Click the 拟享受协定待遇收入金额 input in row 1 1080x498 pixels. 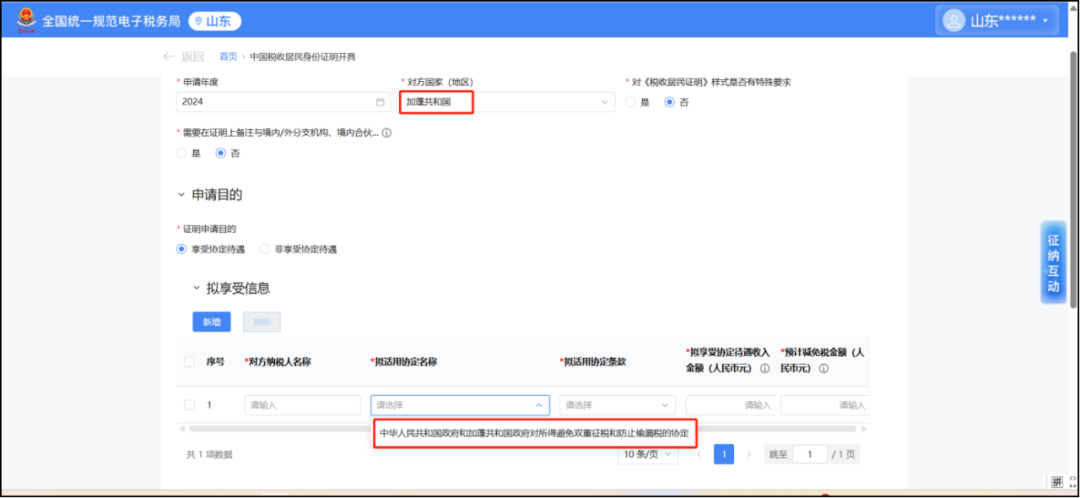730,405
